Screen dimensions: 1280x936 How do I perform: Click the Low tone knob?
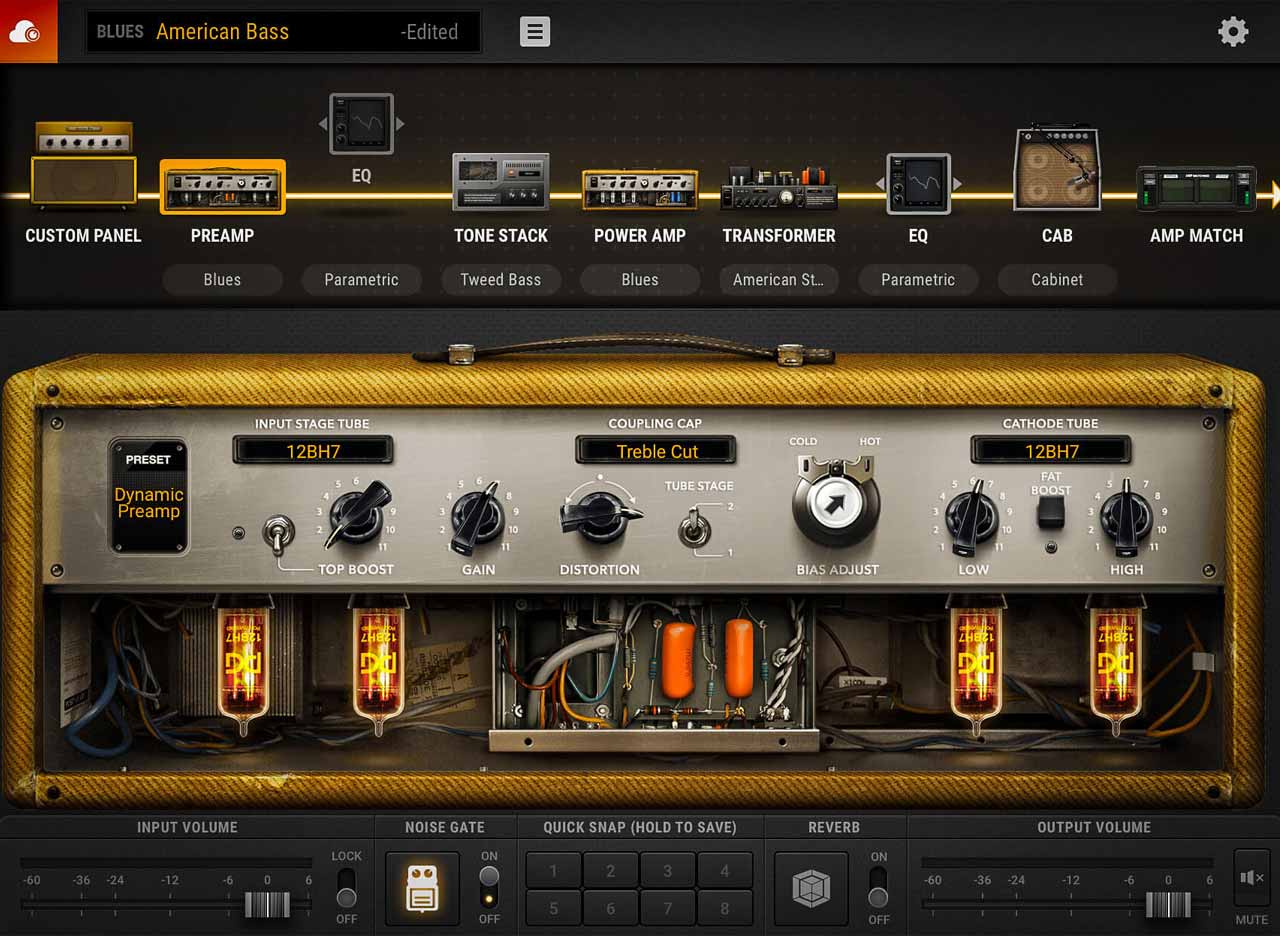(x=971, y=520)
